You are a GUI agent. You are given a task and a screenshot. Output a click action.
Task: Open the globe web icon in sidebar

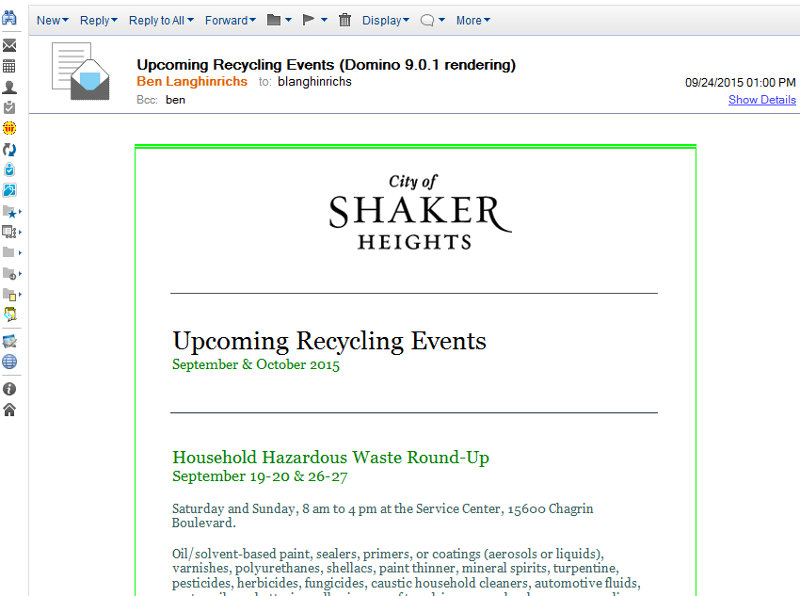tap(9, 362)
